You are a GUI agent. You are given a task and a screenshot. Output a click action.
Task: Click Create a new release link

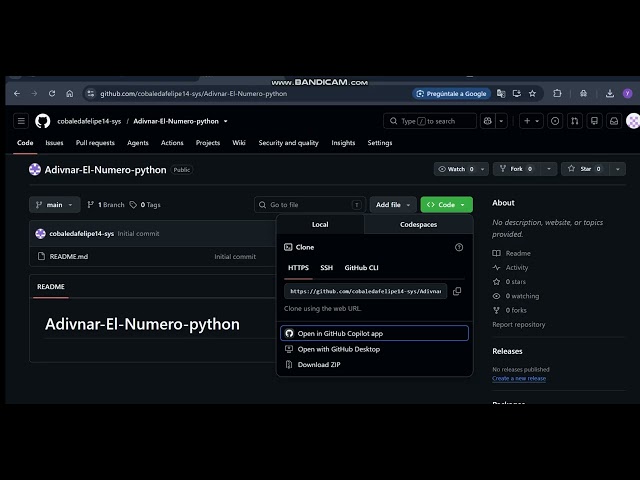[519, 378]
